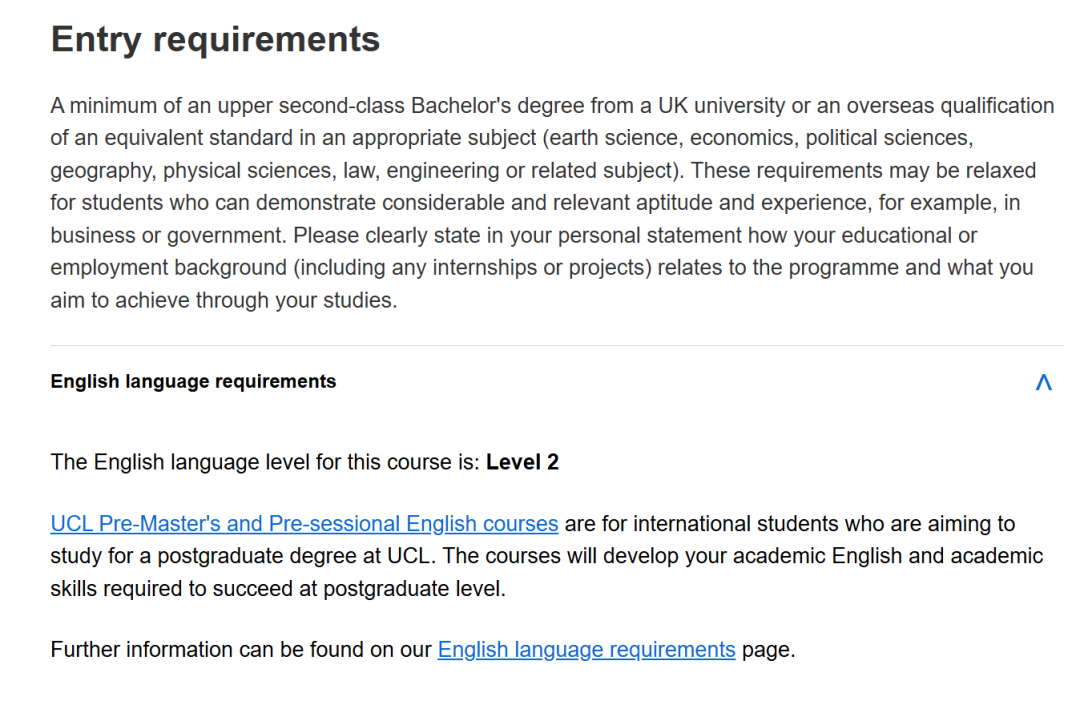Image resolution: width=1080 pixels, height=713 pixels.
Task: Click the phrase 'overseas qualification' in first line
Action: click(950, 106)
